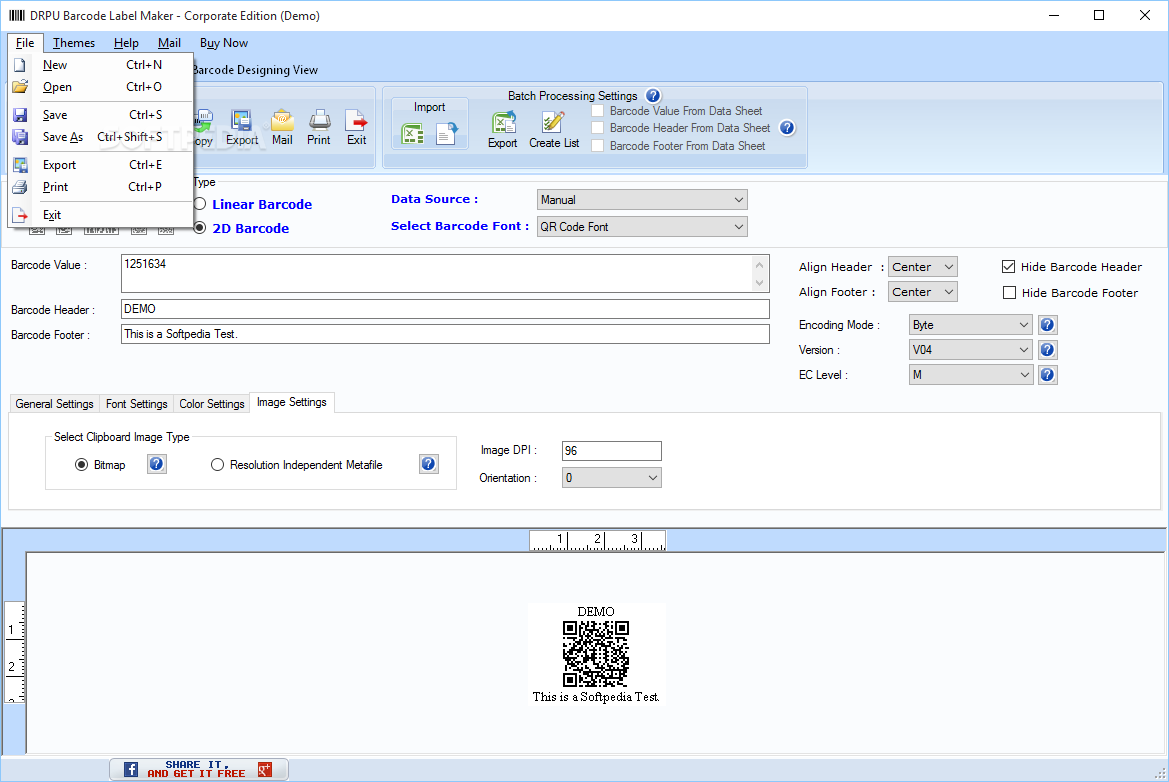Choose Save As from File menu
Screen dimensions: 1169x782
(x=101, y=137)
